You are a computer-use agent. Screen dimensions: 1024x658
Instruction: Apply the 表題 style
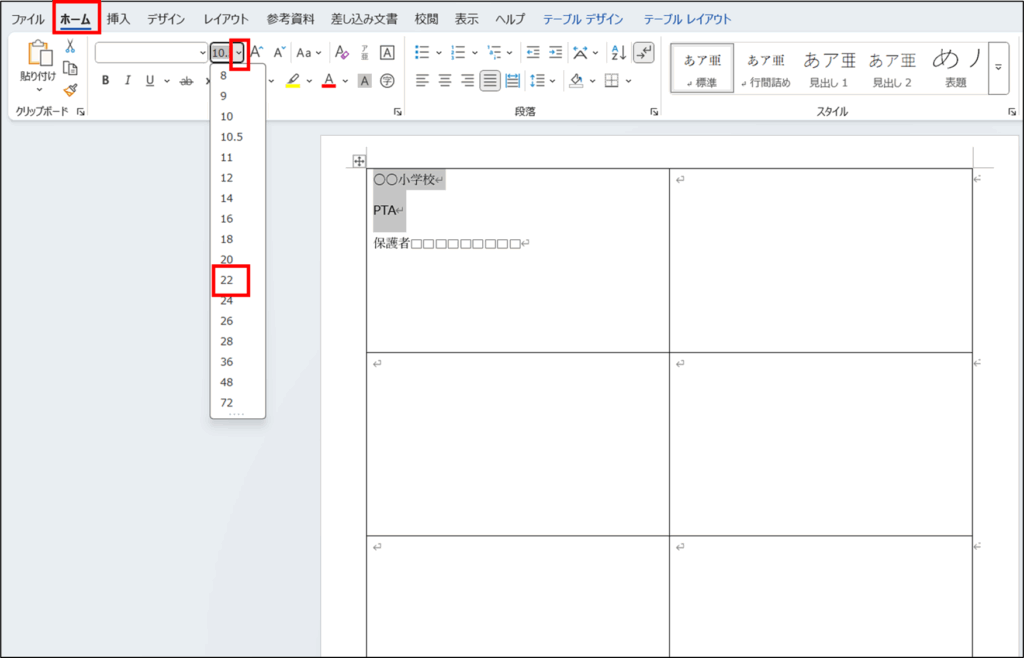[955, 68]
